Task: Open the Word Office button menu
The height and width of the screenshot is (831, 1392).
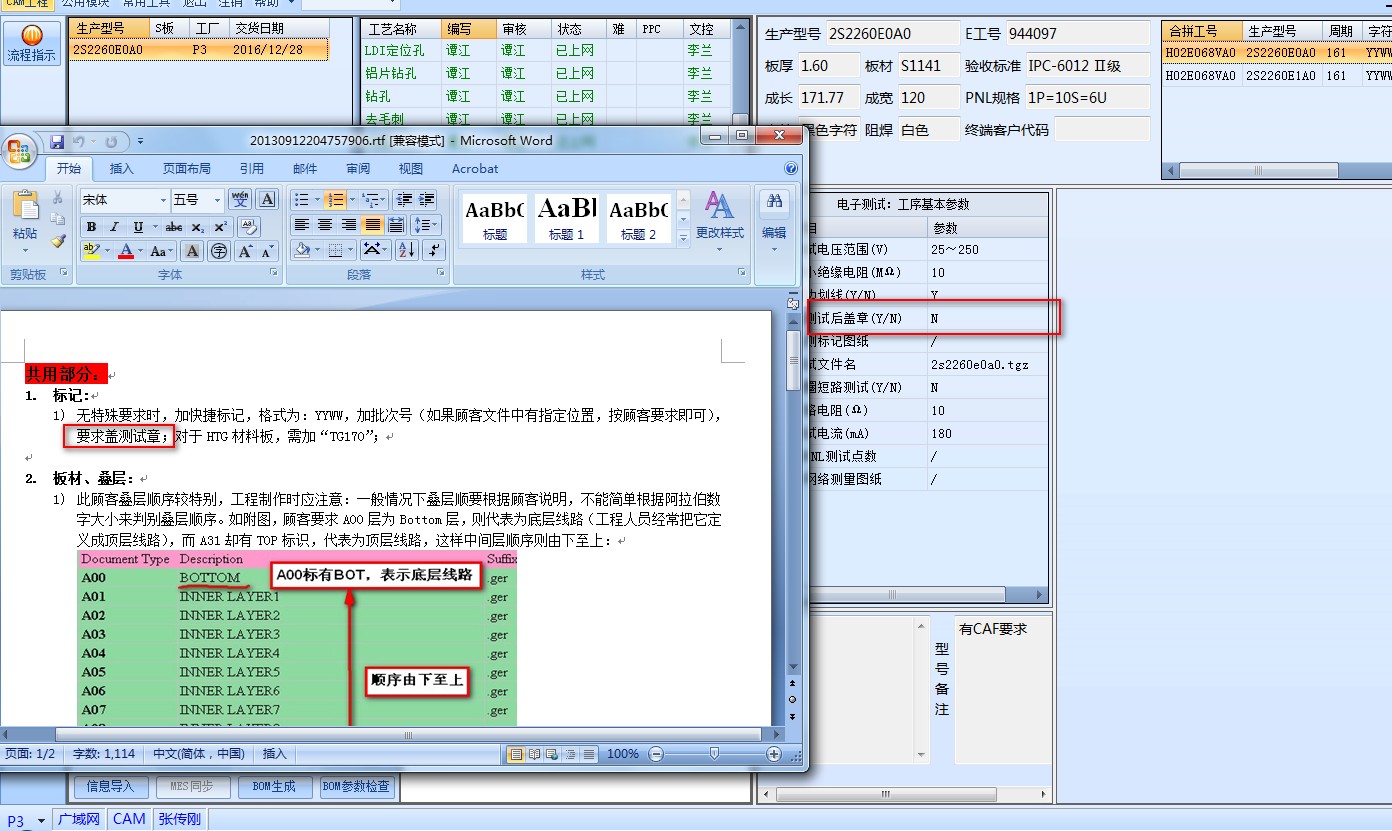Action: [21, 151]
